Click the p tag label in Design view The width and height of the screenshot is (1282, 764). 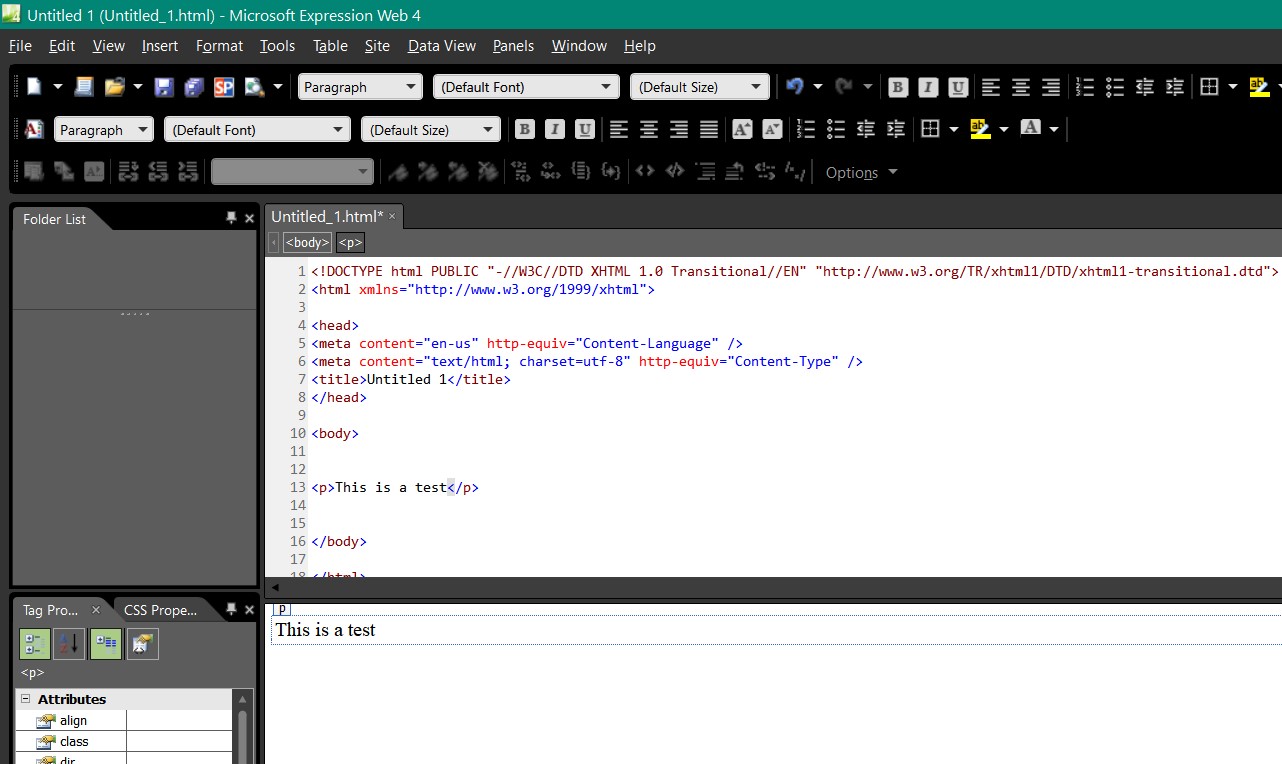tap(282, 608)
